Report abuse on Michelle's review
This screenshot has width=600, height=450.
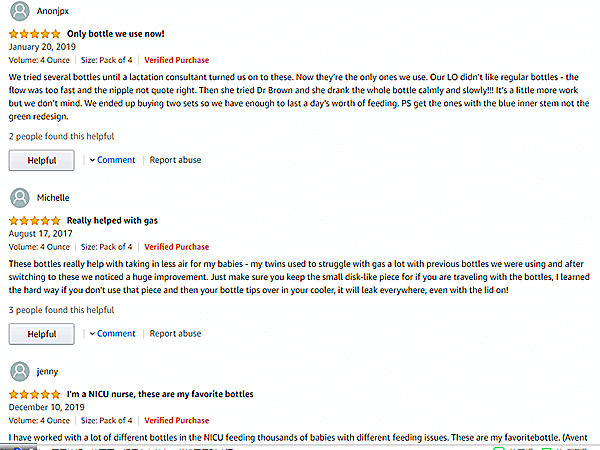(175, 334)
